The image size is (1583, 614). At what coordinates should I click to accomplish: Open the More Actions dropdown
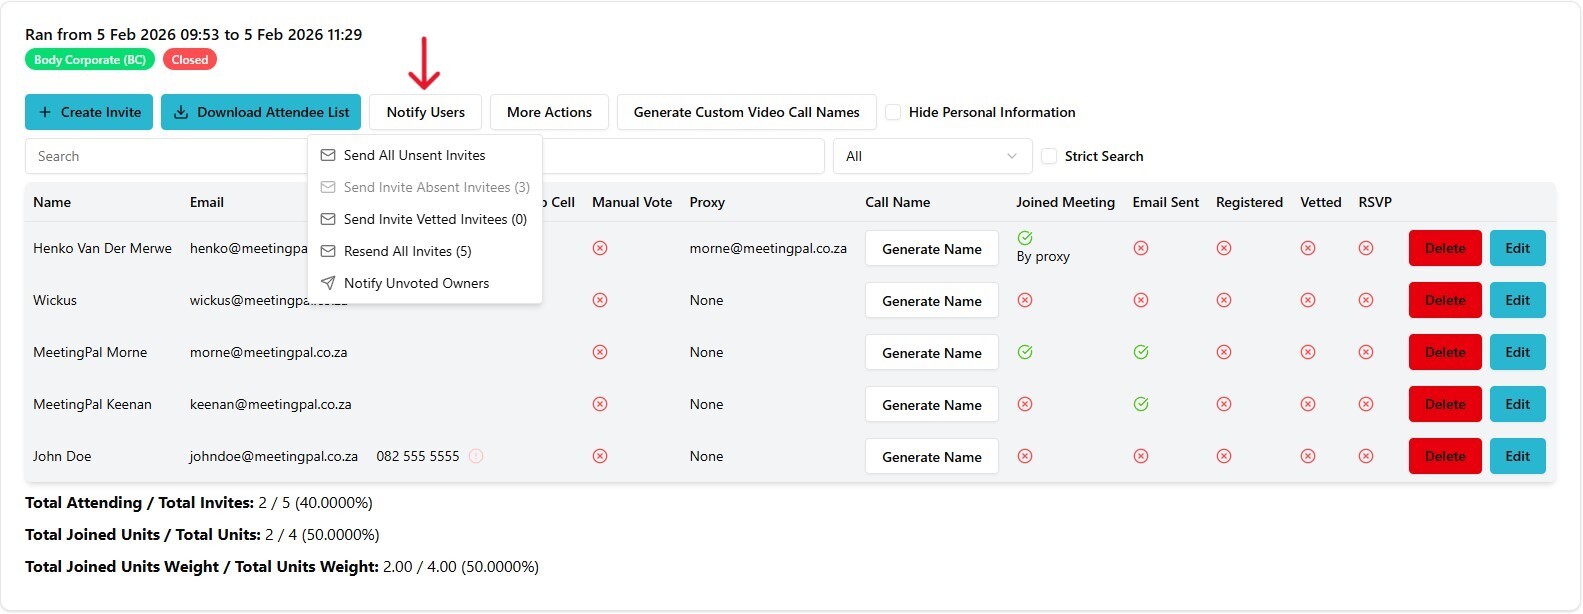(x=549, y=112)
